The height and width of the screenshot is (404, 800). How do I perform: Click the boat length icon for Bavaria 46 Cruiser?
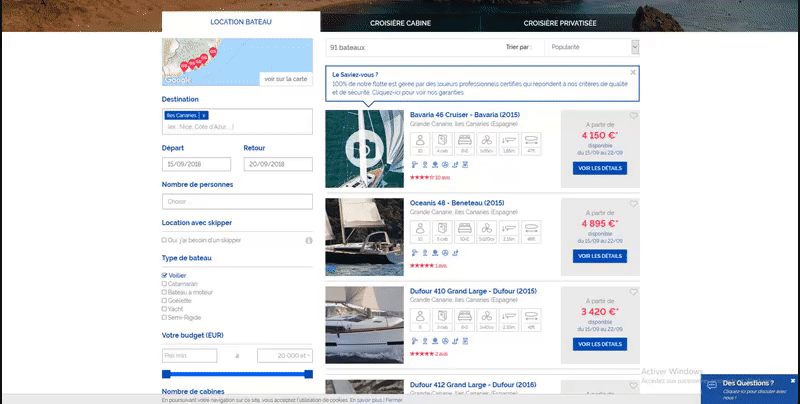tap(531, 144)
